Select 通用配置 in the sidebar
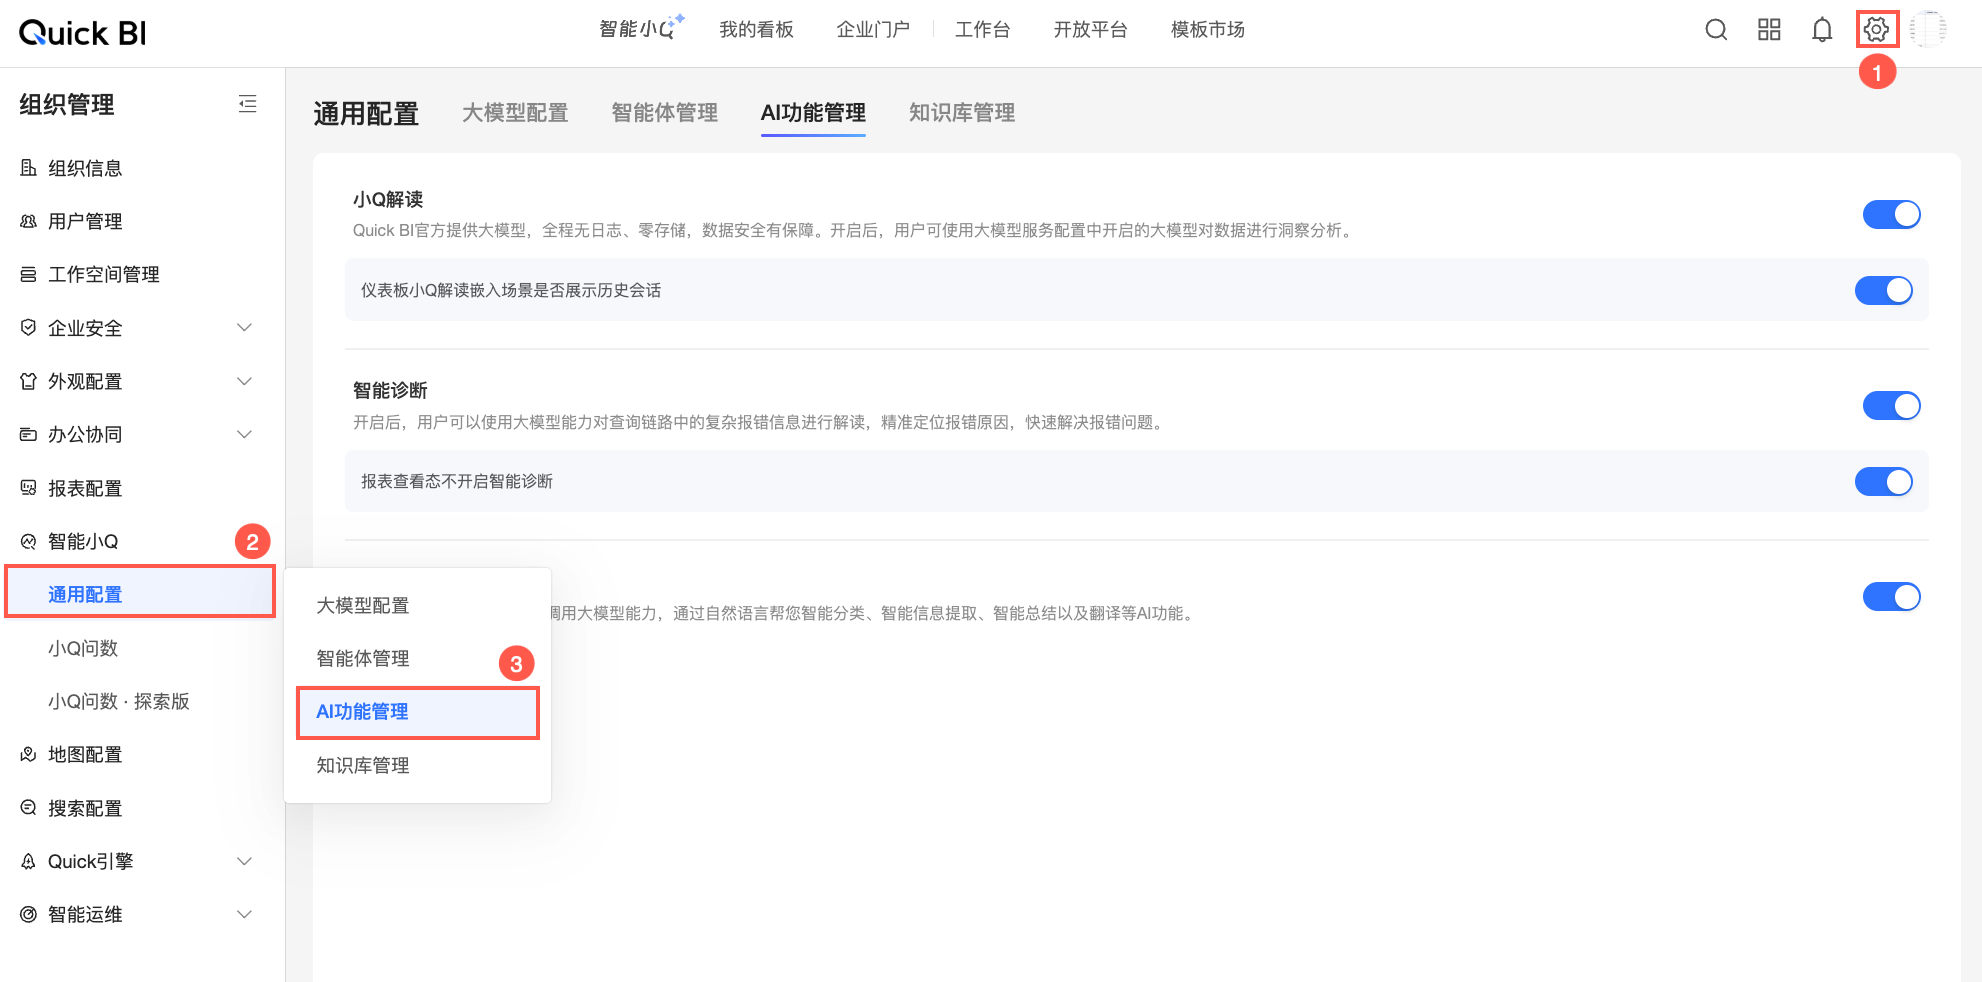 coord(140,594)
